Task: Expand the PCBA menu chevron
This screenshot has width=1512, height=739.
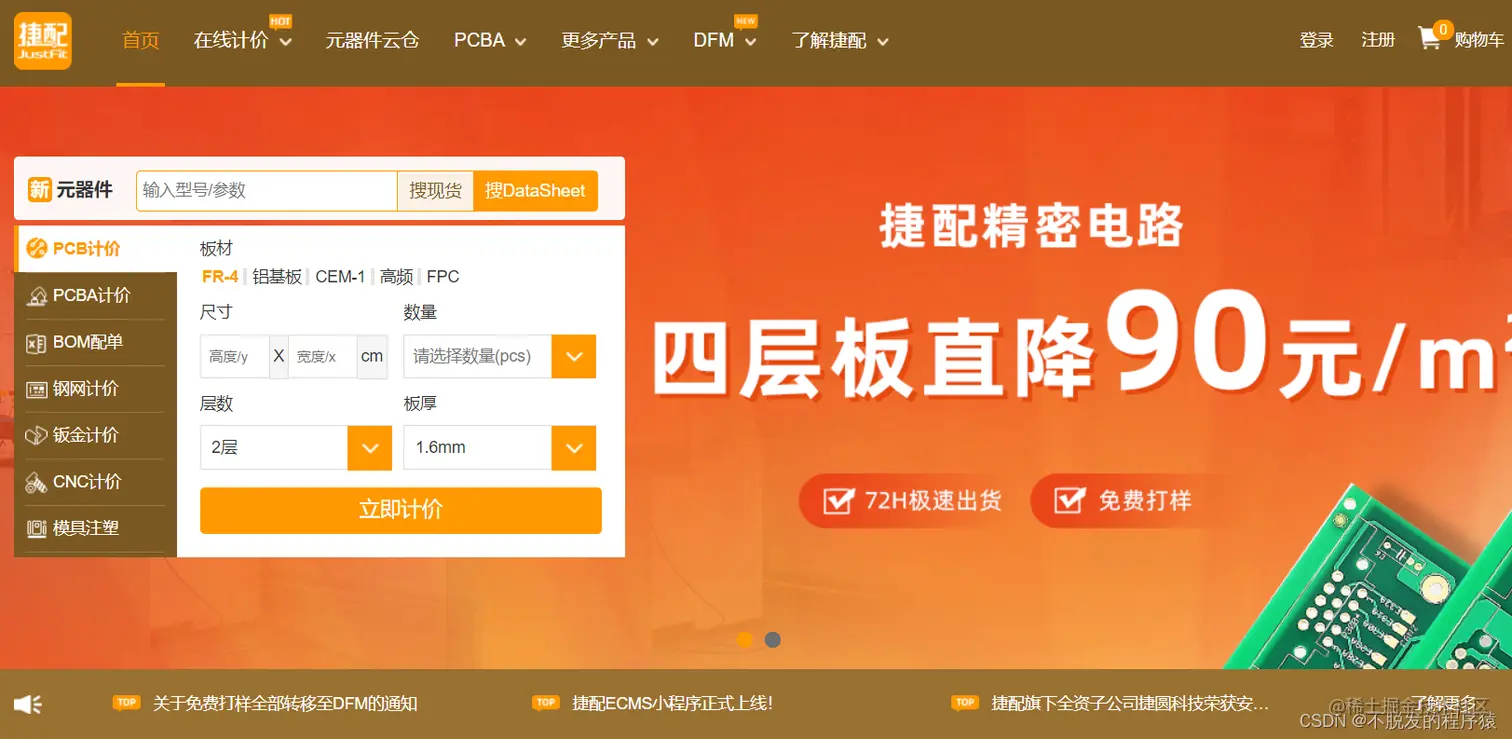Action: (x=520, y=42)
